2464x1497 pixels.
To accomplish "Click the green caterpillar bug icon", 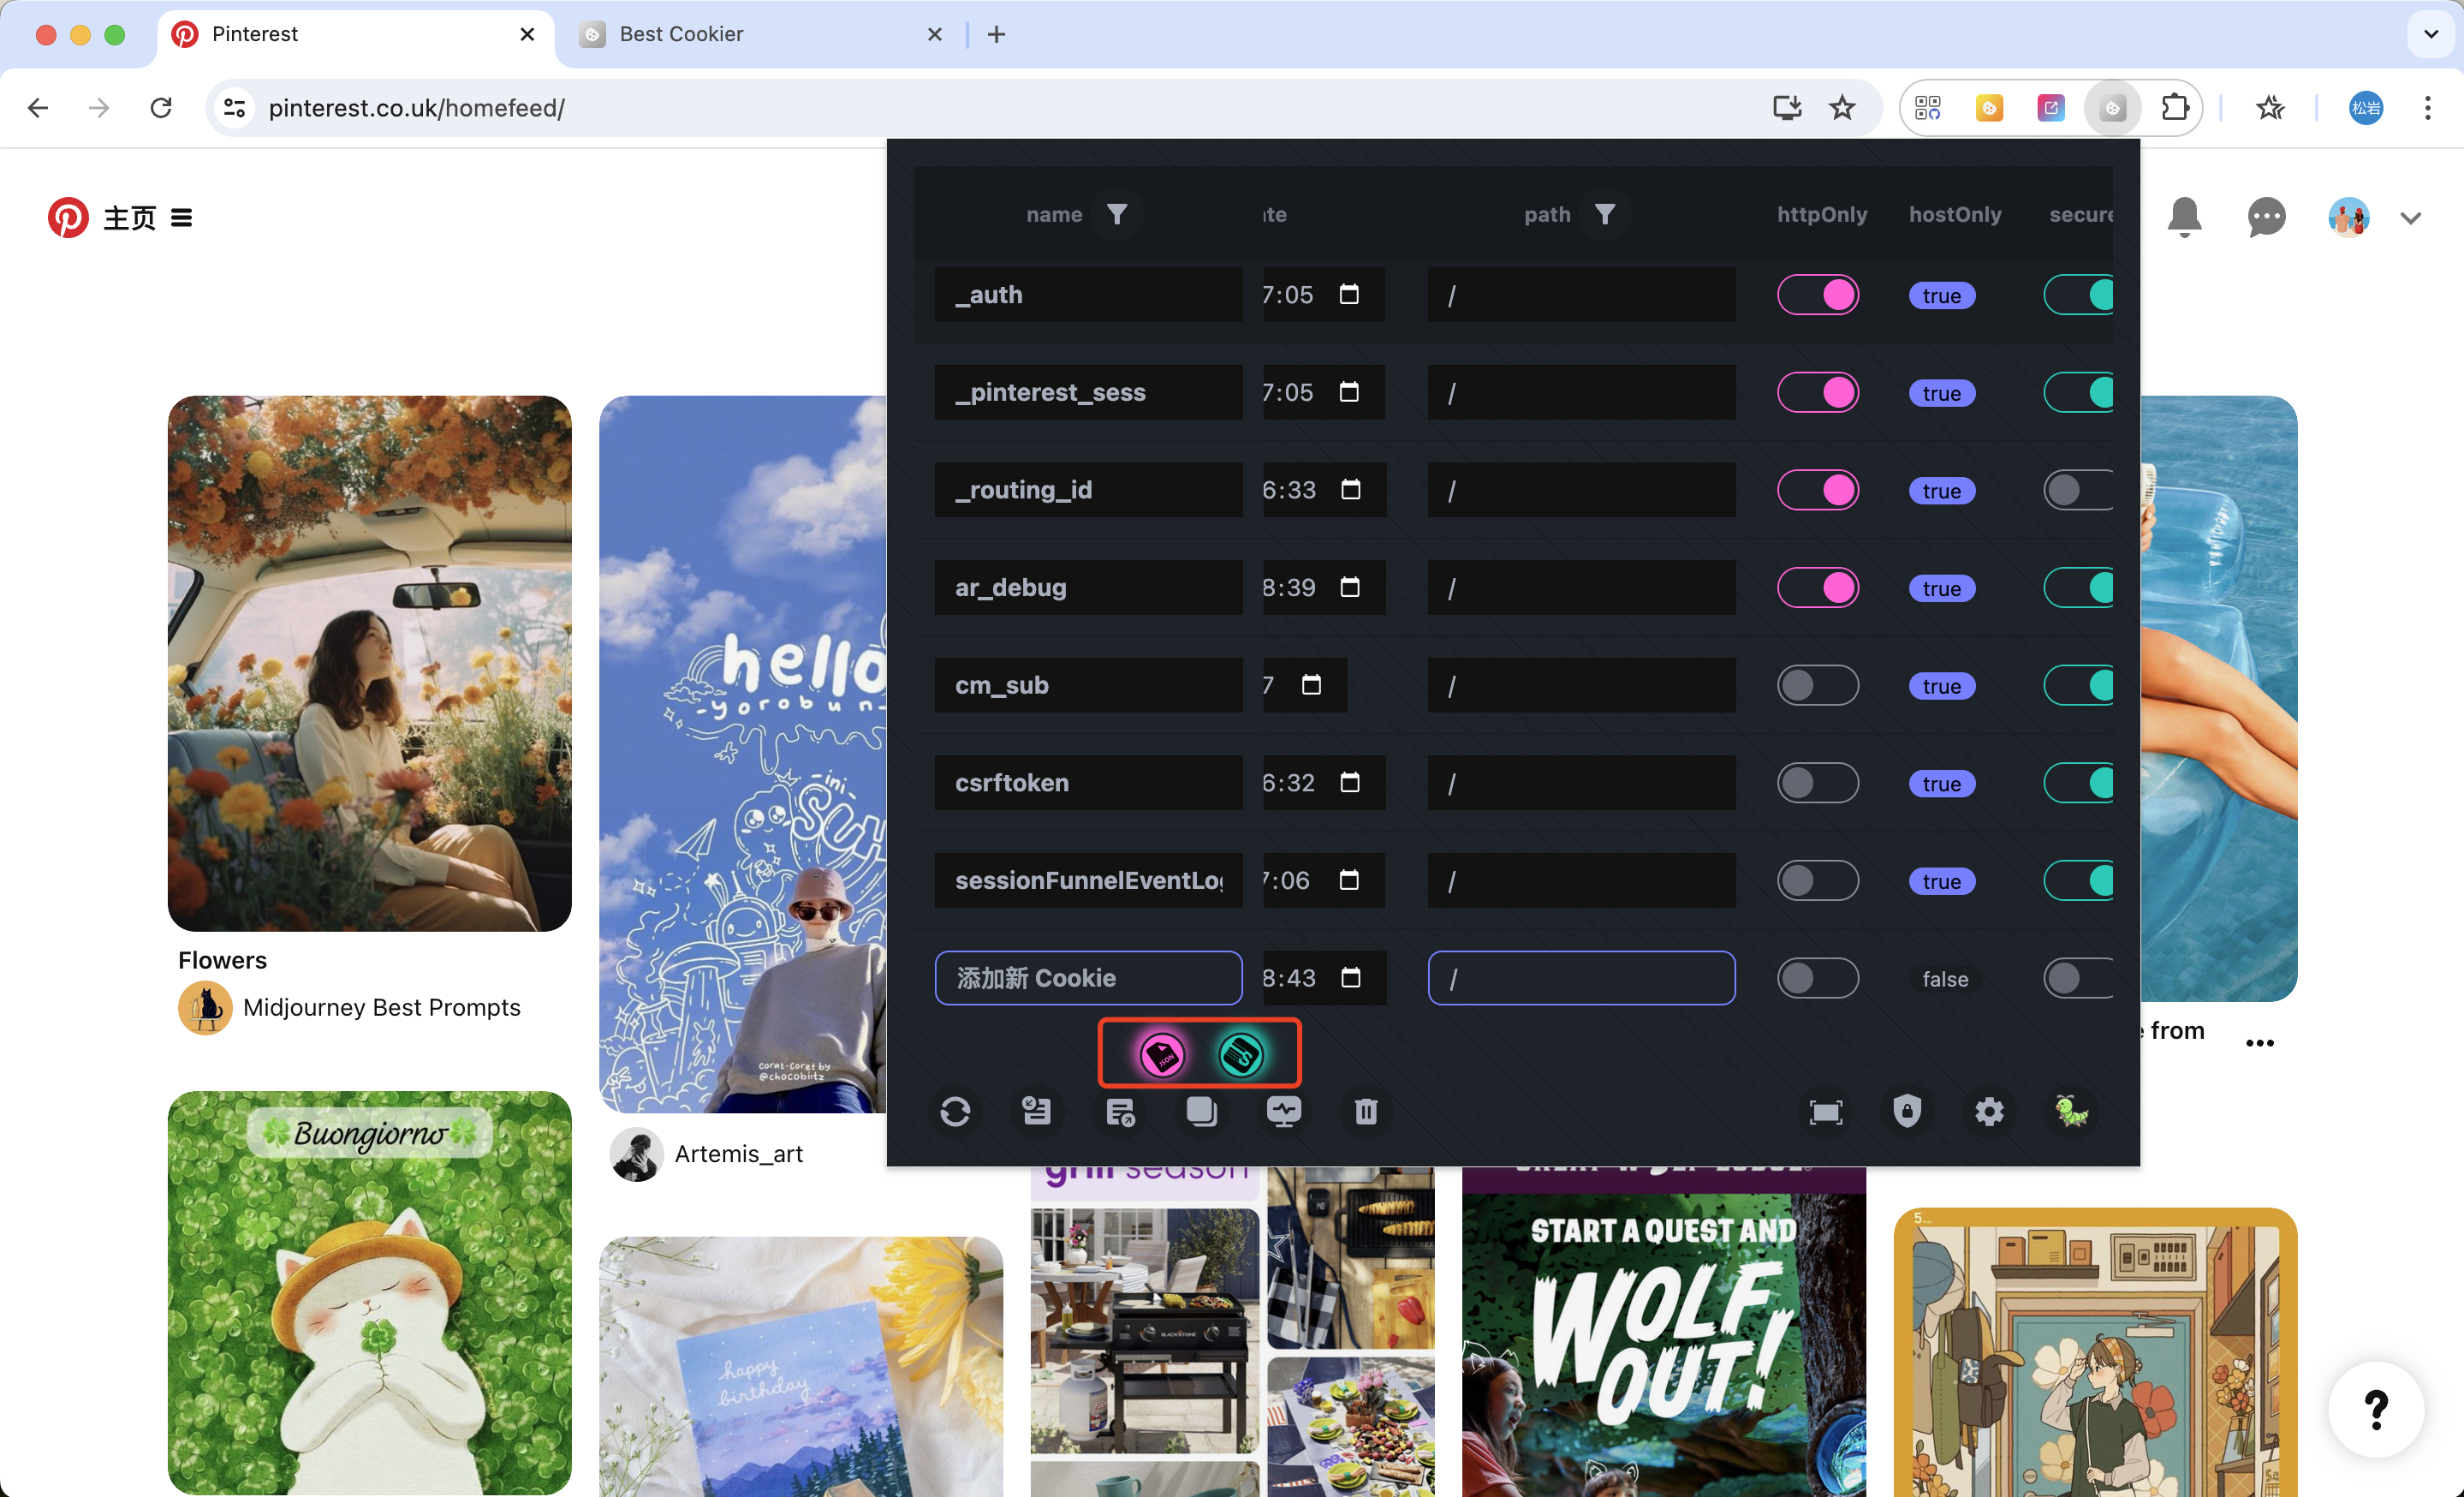I will click(x=2071, y=1111).
